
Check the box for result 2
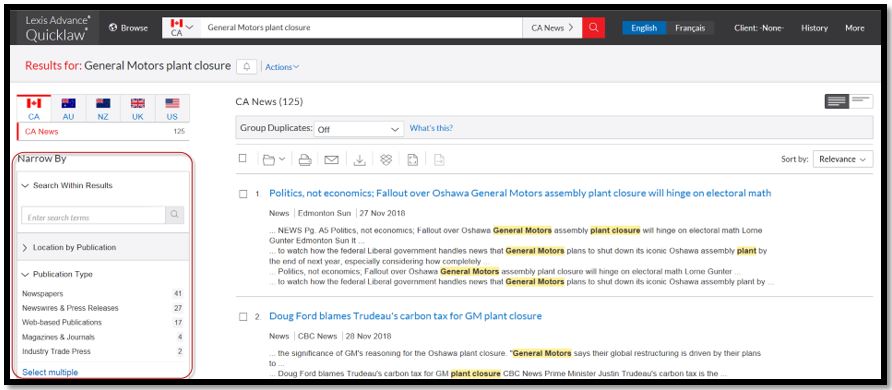(x=243, y=317)
